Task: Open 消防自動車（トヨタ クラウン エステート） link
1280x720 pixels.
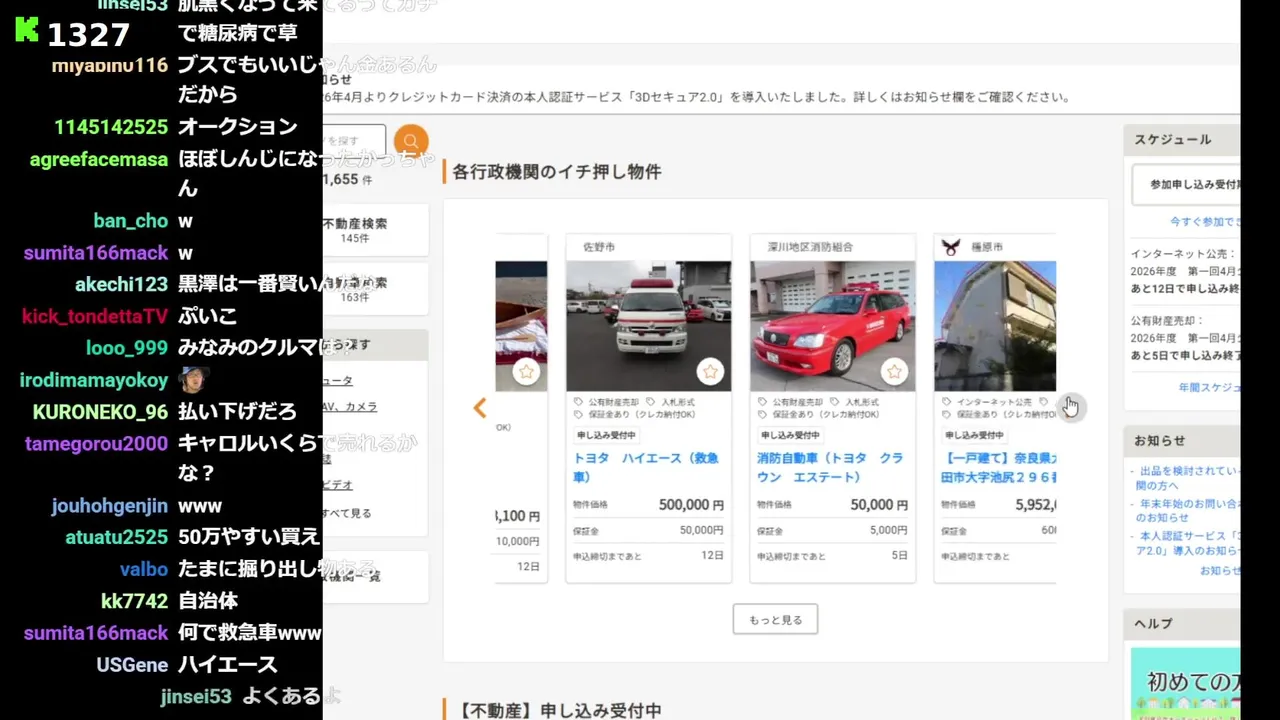Action: [830, 467]
